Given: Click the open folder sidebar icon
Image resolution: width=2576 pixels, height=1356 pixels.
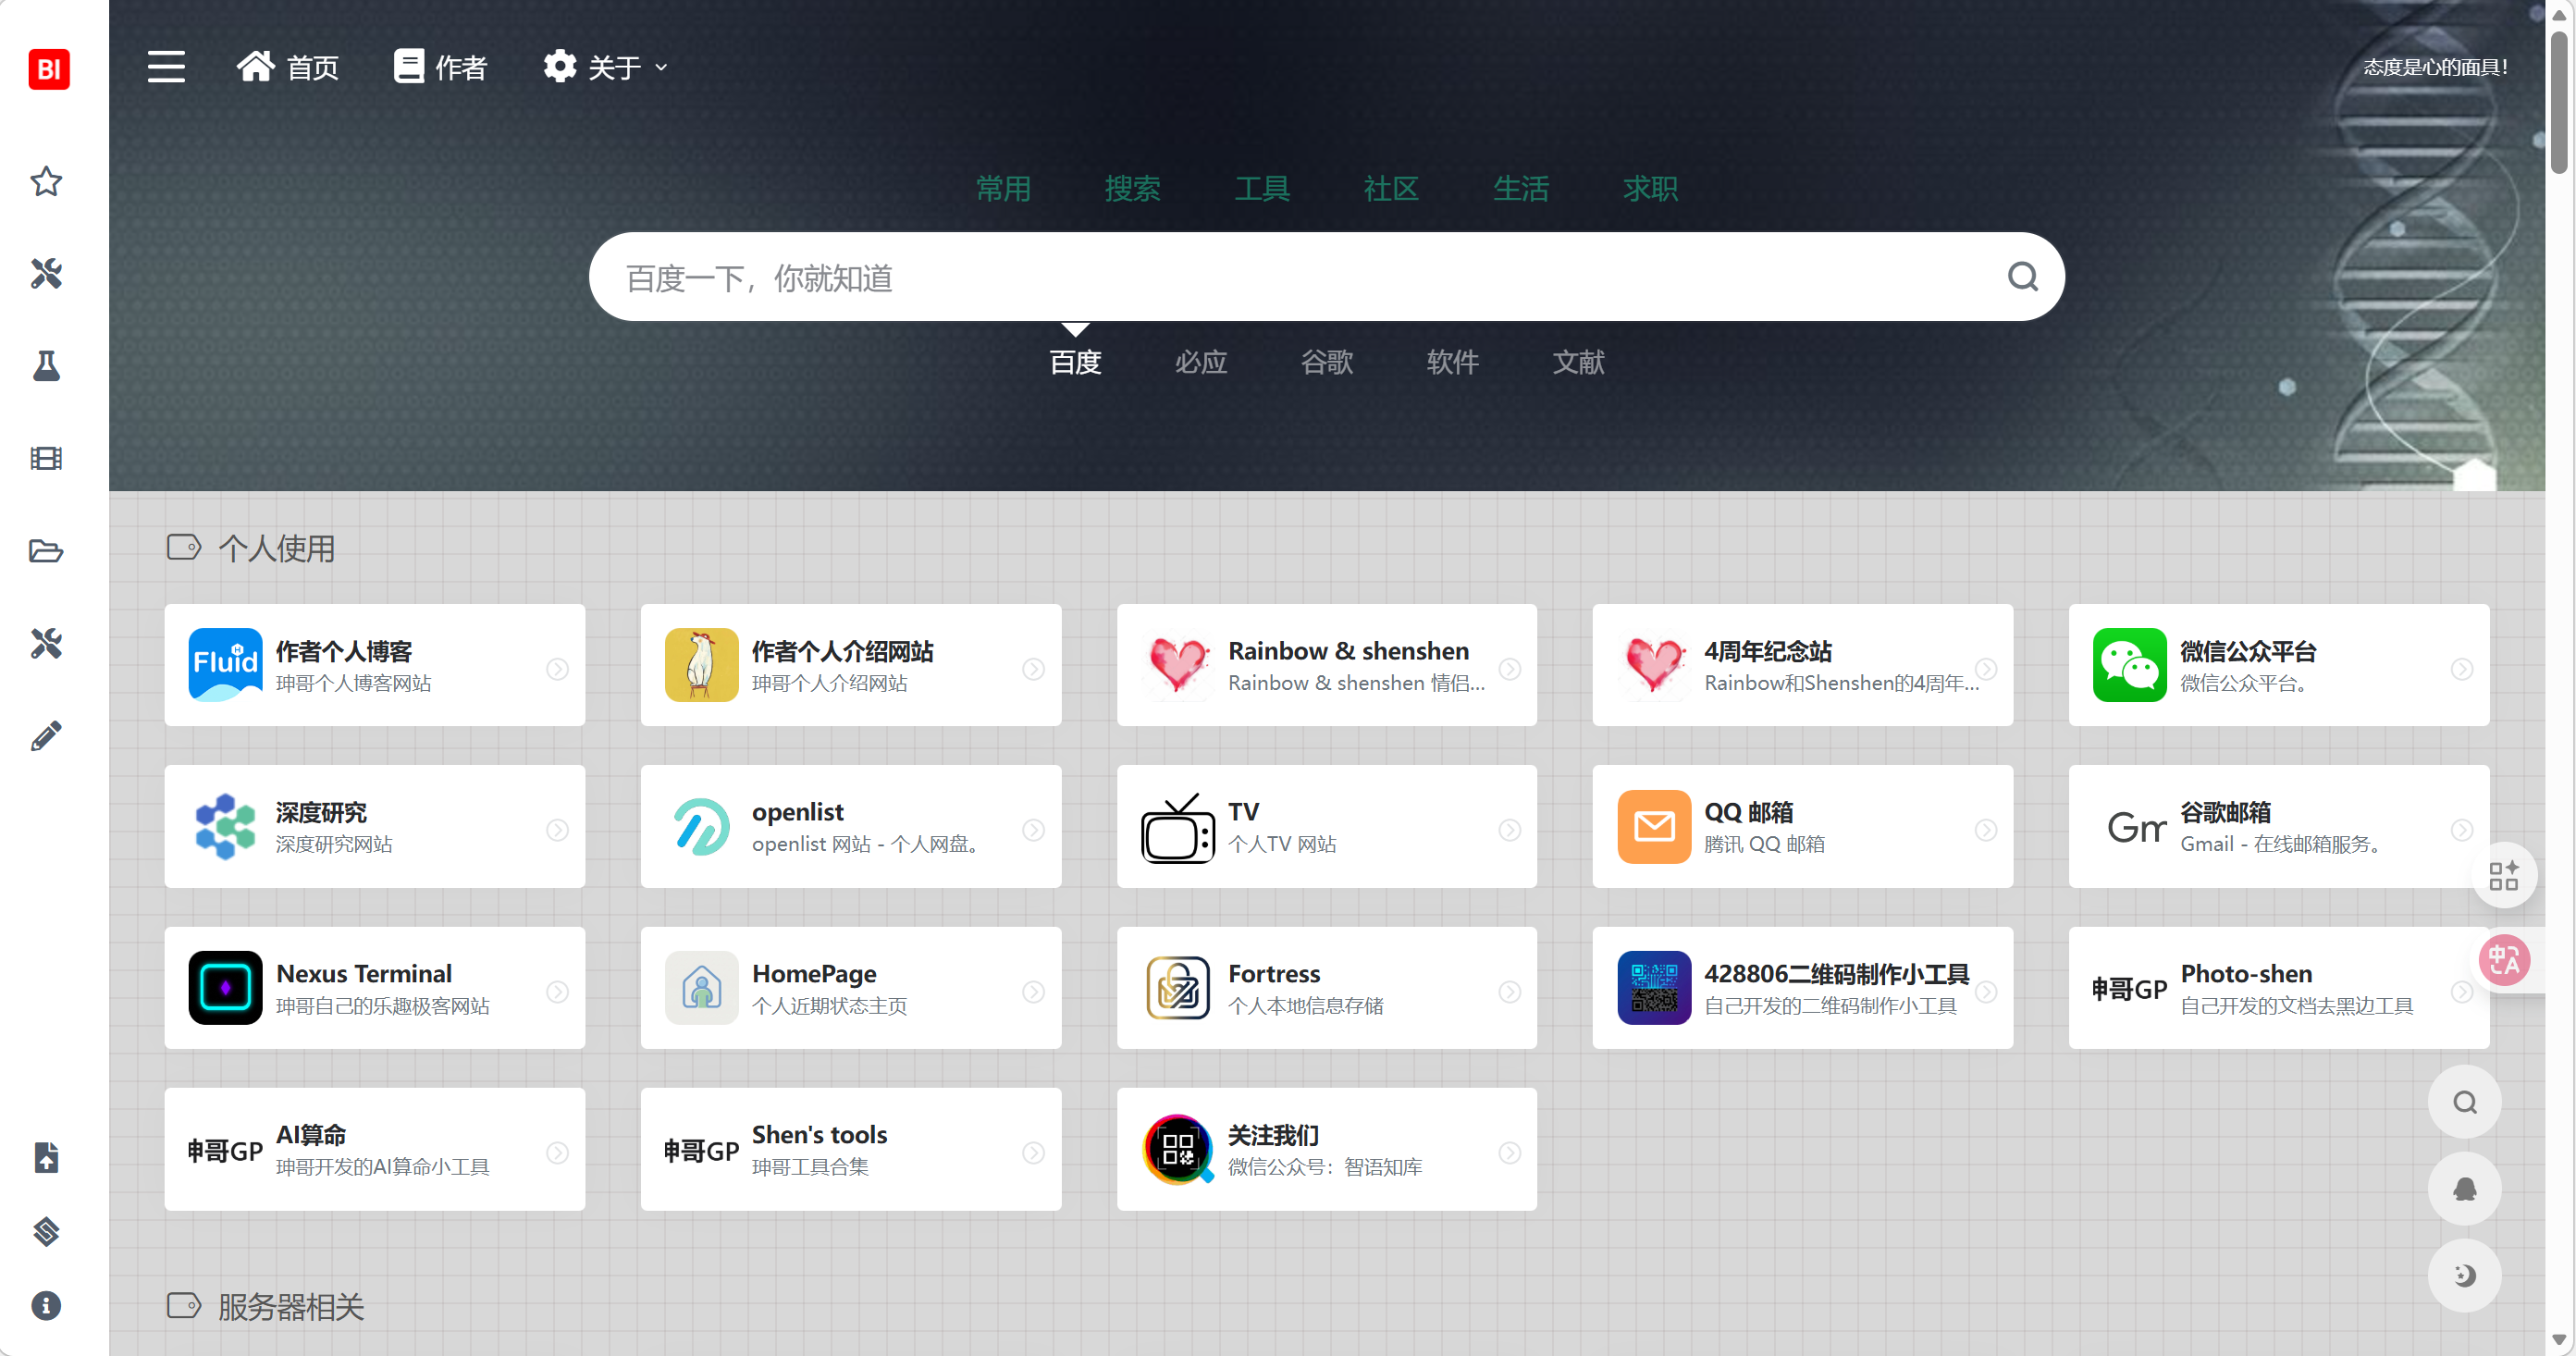Looking at the screenshot, I should [x=46, y=551].
